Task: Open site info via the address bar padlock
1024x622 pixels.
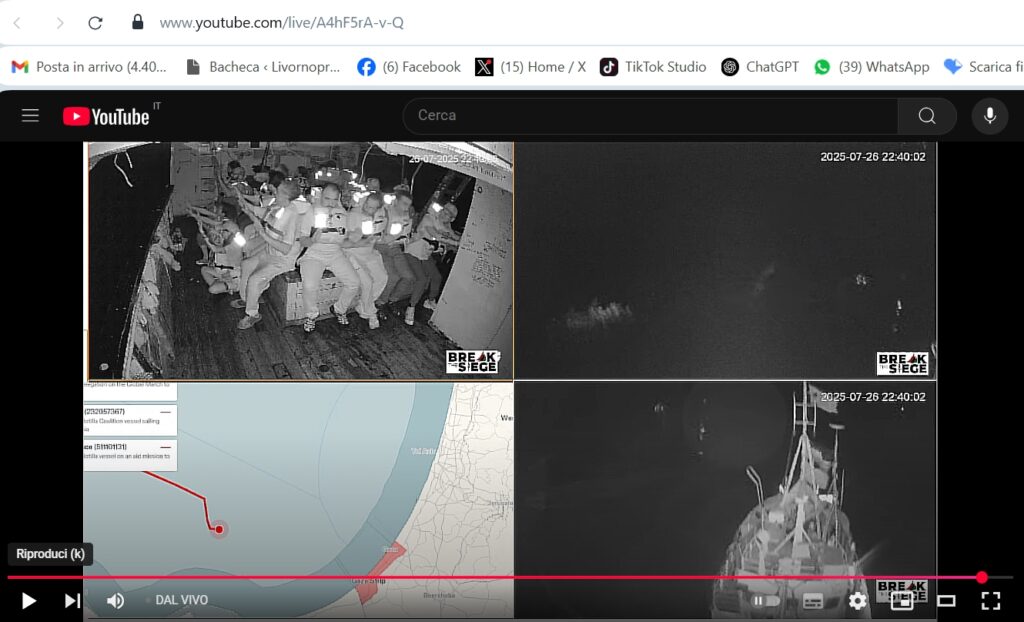Action: tap(135, 21)
